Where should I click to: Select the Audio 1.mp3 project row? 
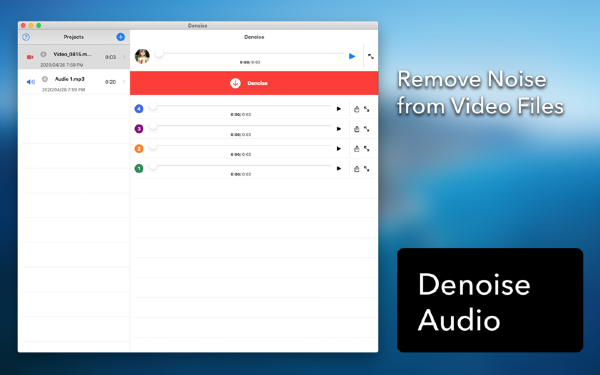[x=74, y=82]
